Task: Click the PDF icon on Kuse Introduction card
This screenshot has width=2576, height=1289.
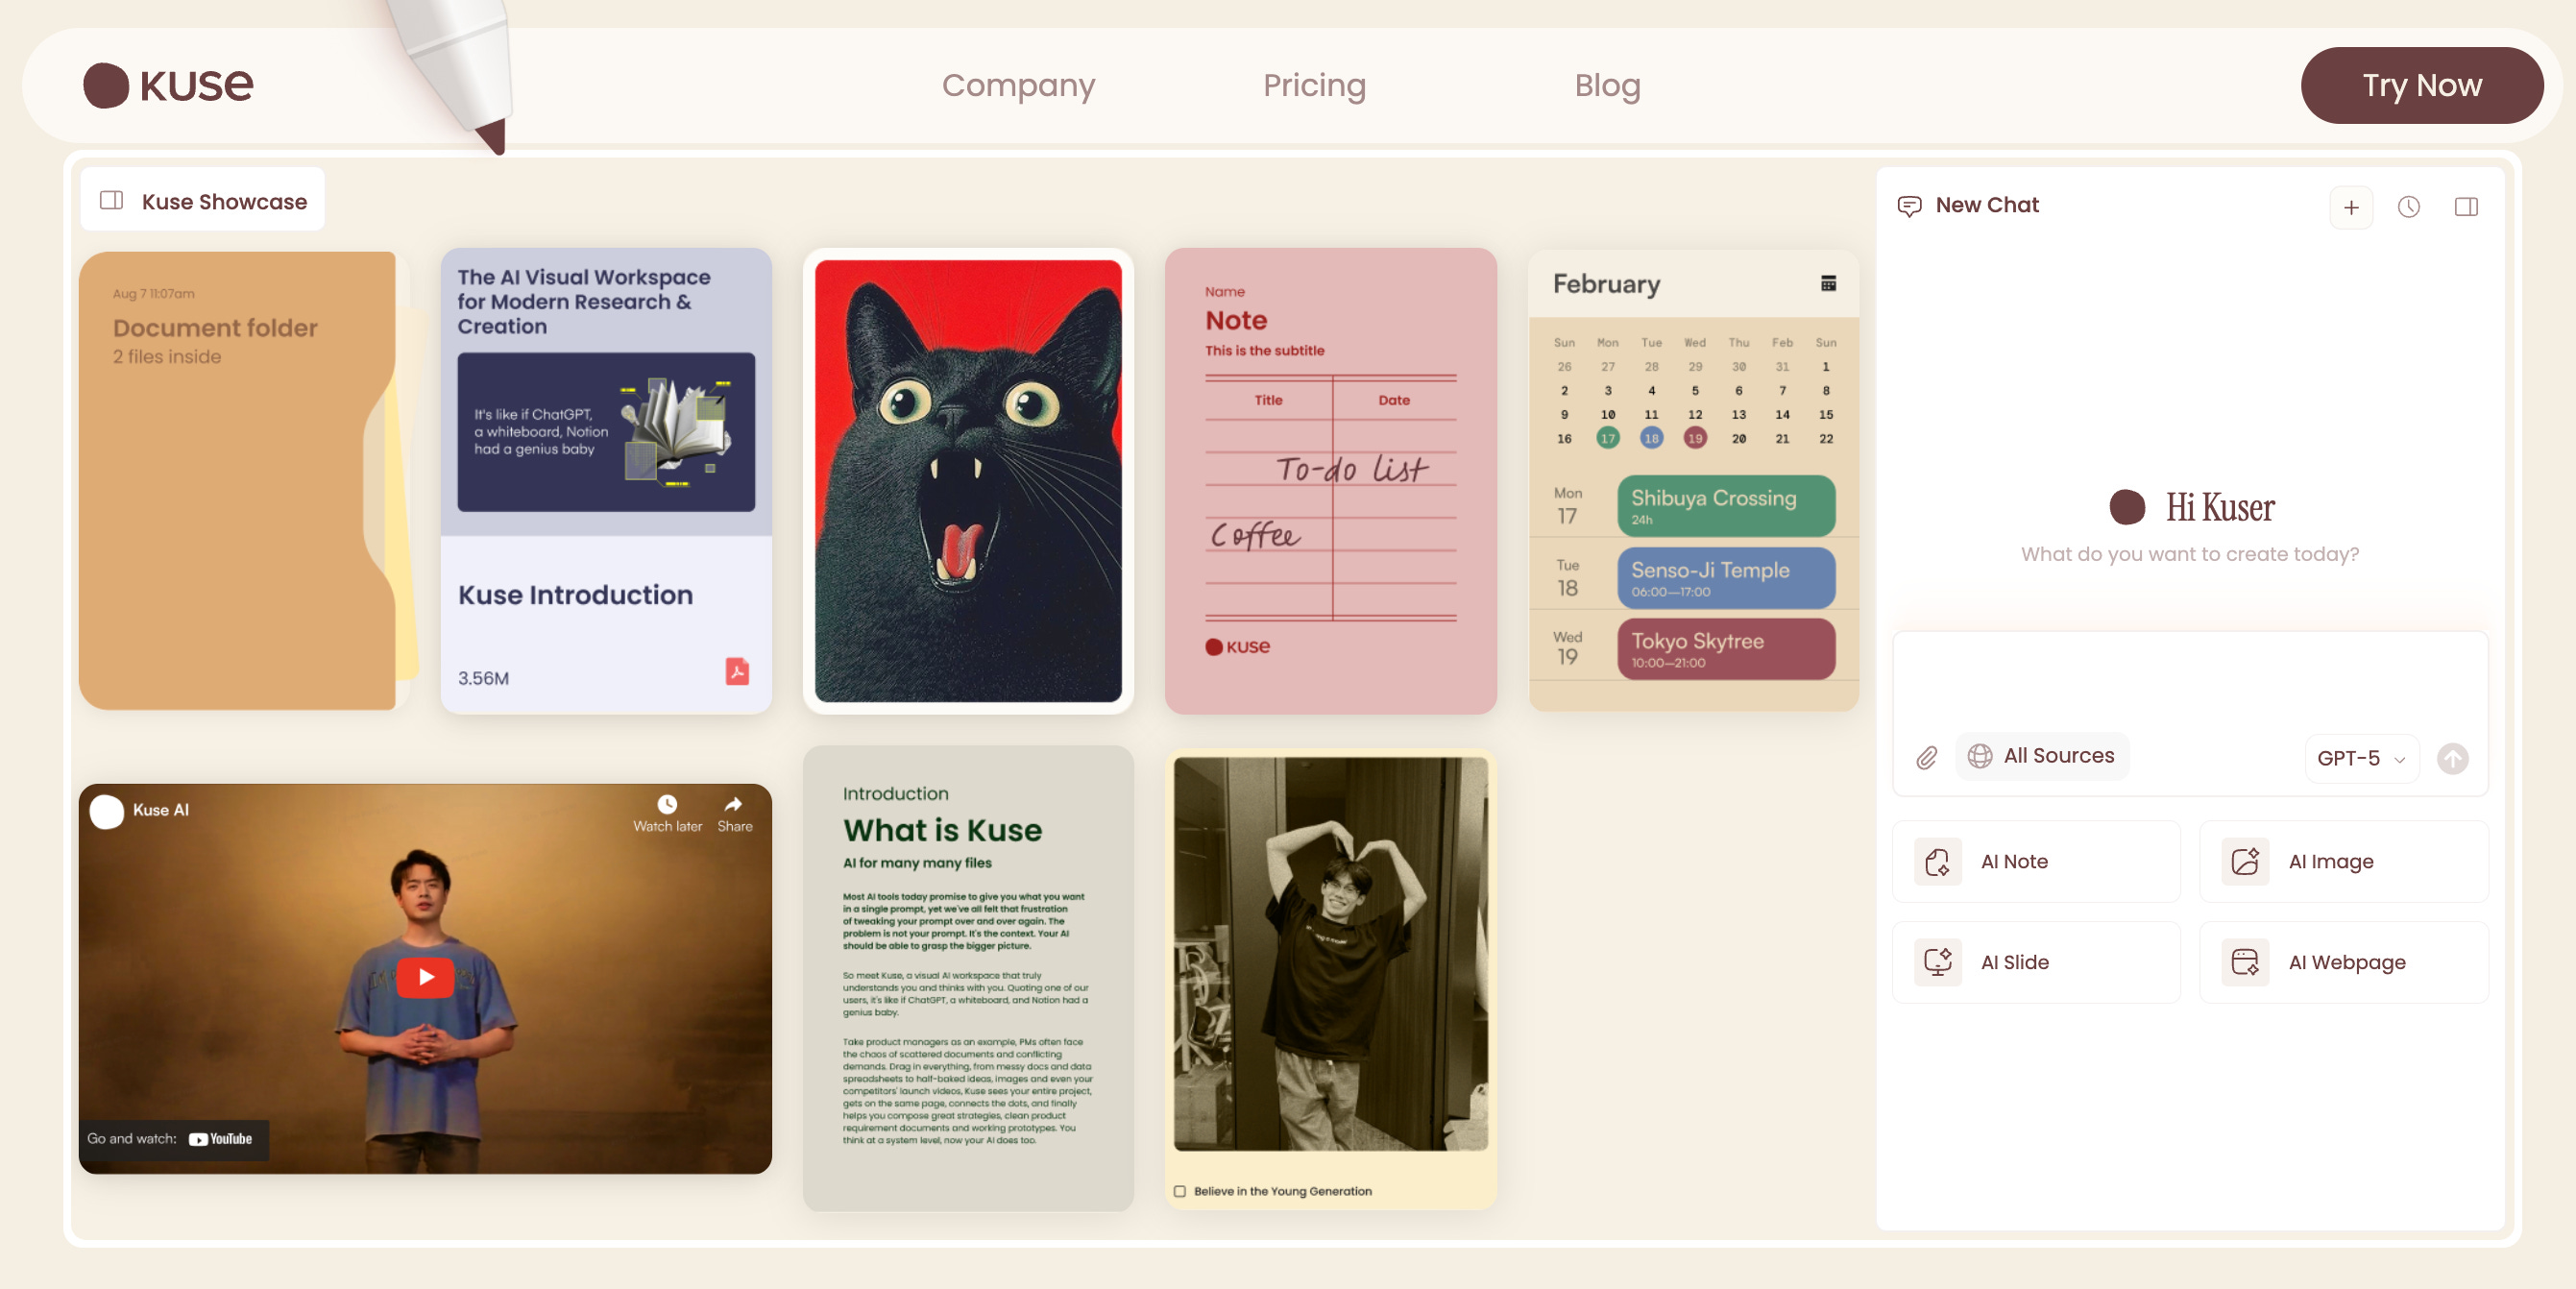Action: tap(737, 671)
